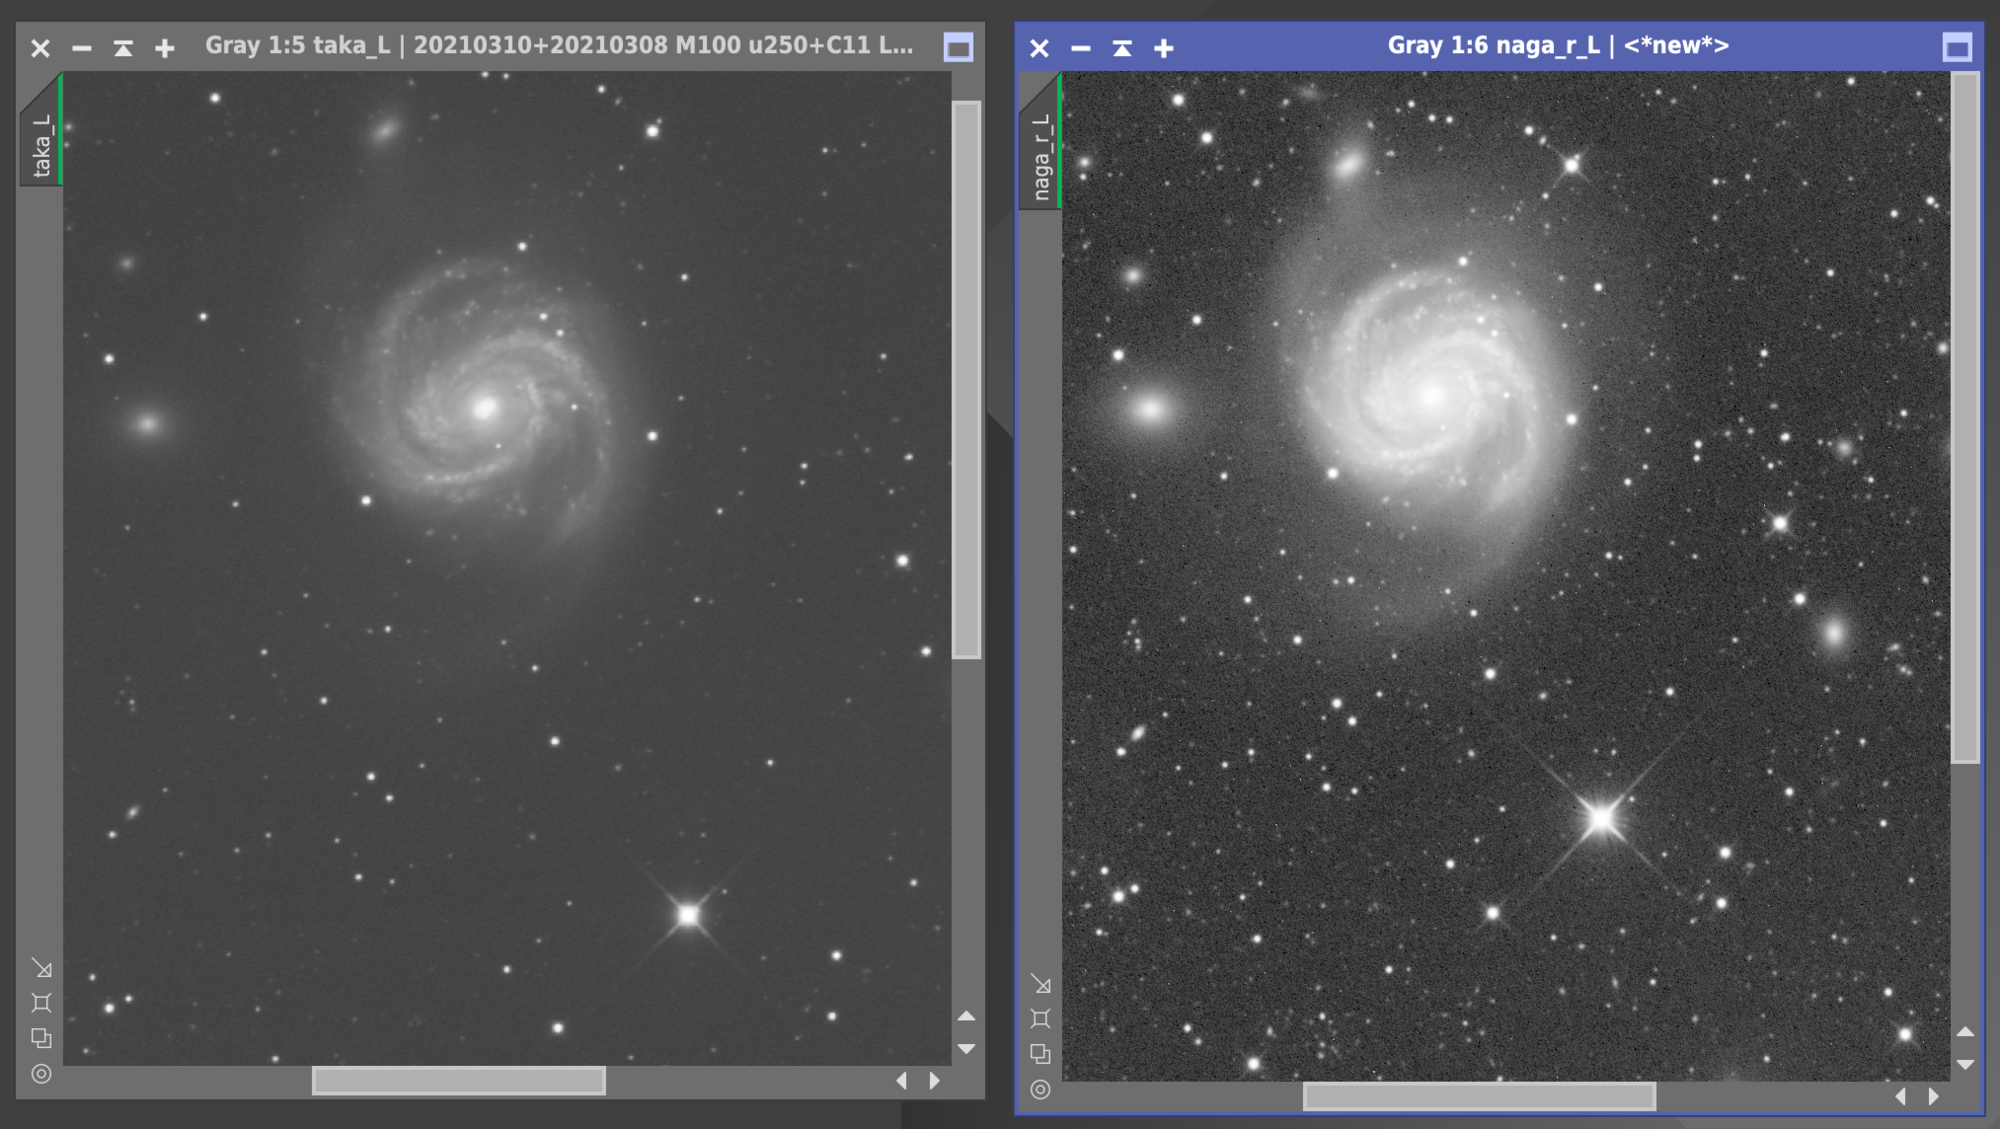Click scroll-down arrow in taka_L window

click(966, 1049)
